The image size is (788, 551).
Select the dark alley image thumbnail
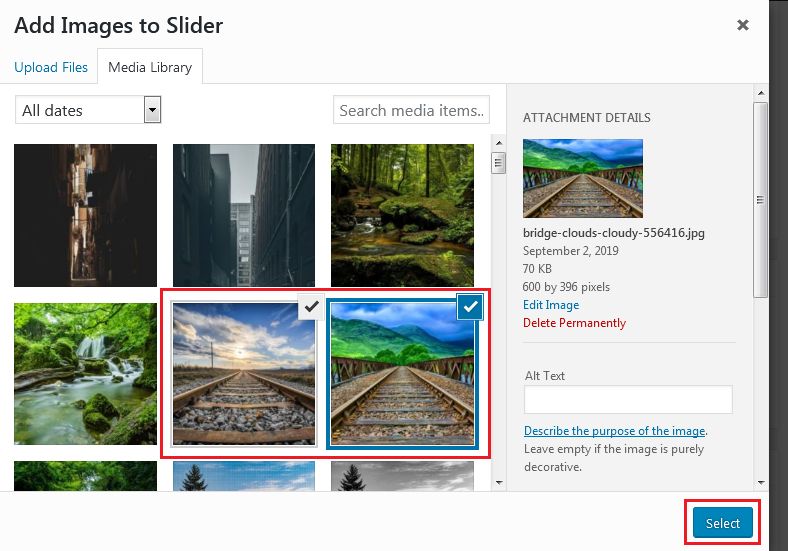[x=85, y=215]
